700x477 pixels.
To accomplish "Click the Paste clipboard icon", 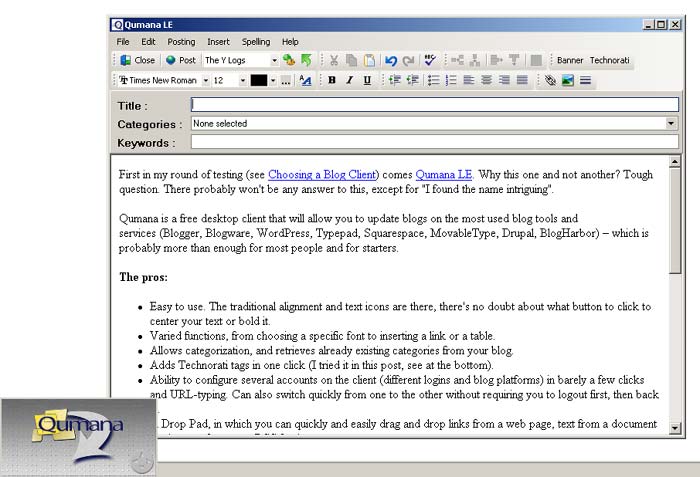I will pos(369,60).
